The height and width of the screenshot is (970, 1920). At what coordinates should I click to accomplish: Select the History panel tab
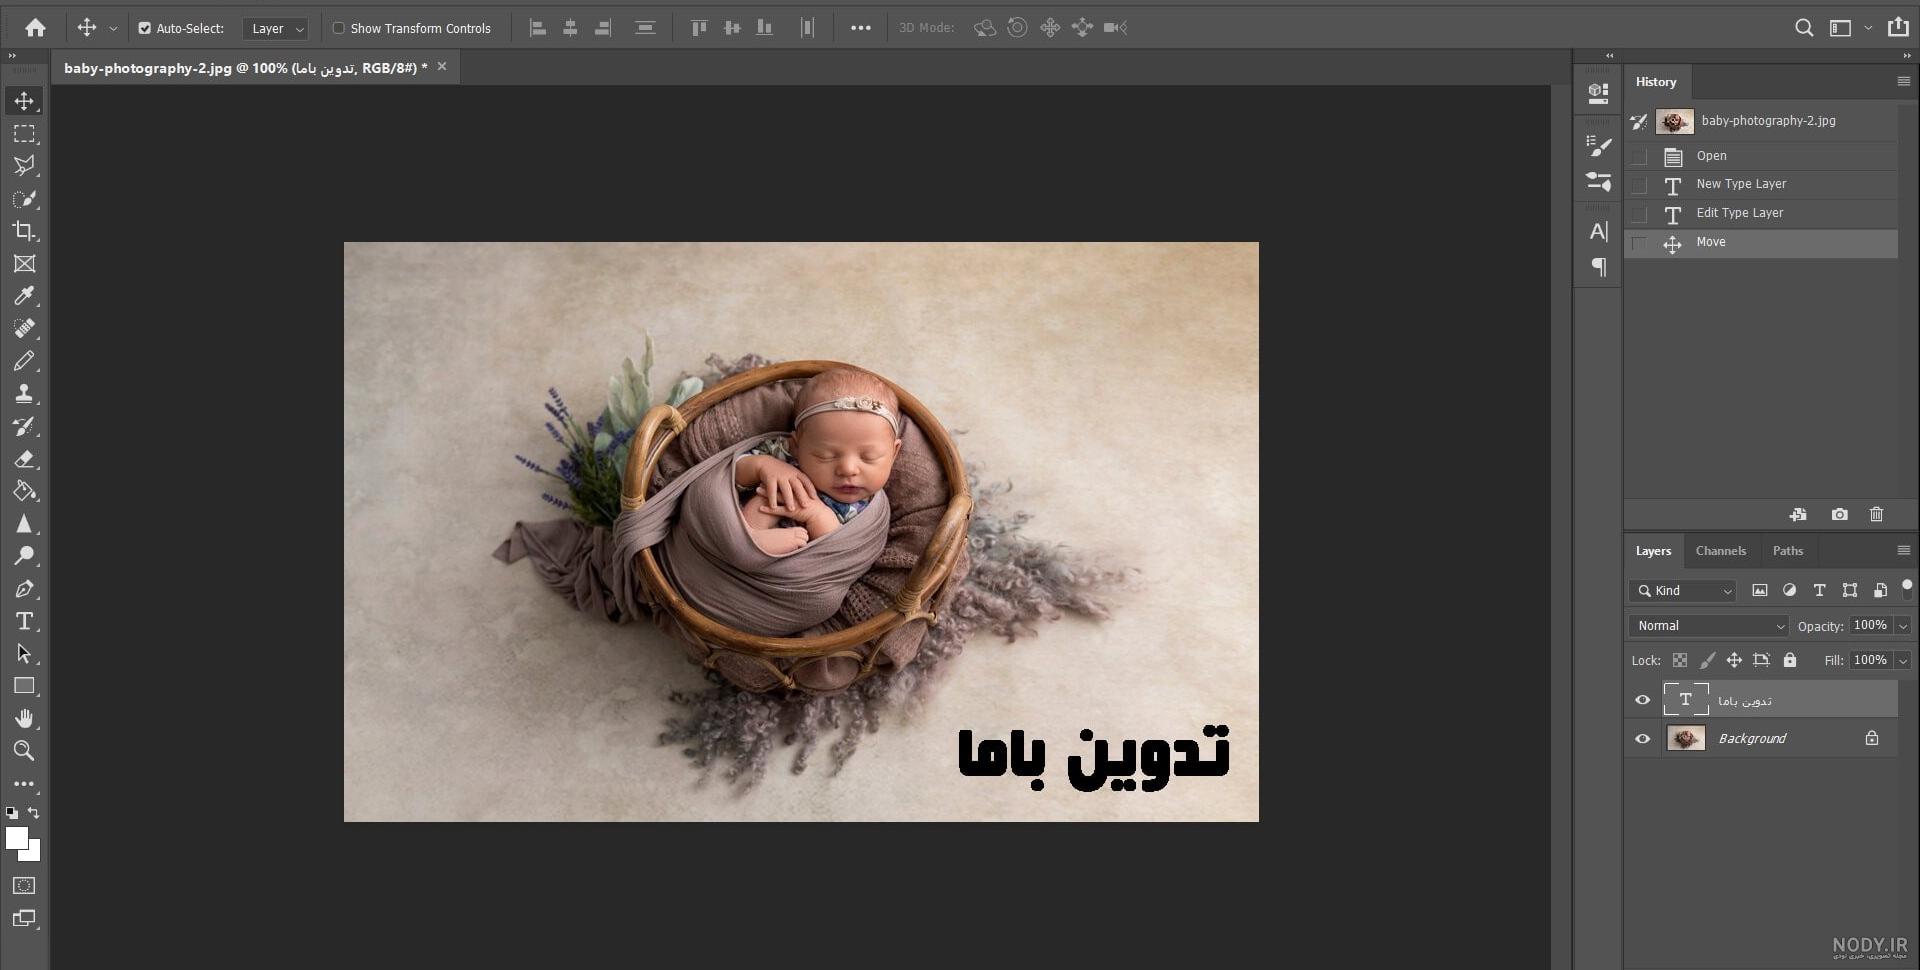click(x=1656, y=82)
